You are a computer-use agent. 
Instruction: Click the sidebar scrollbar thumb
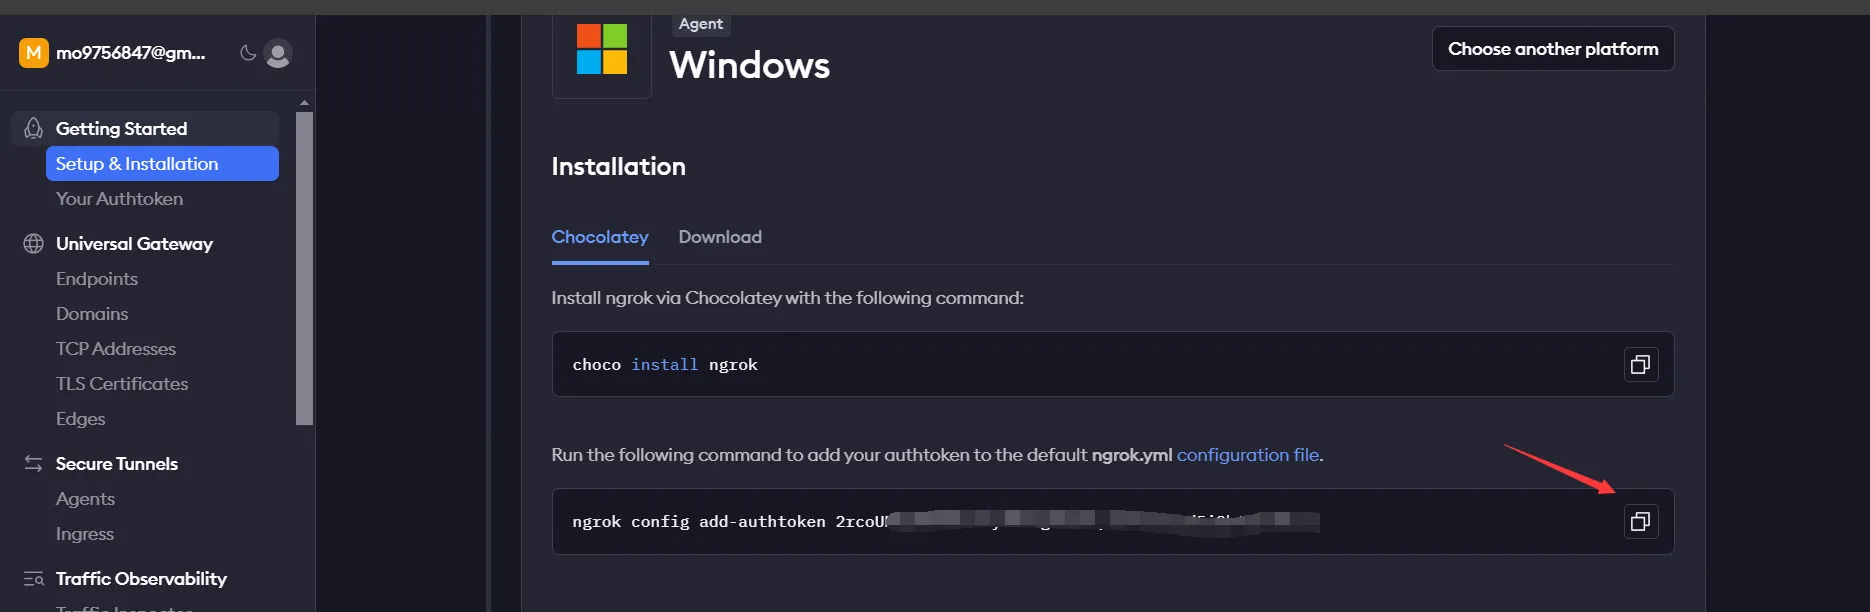[305, 268]
